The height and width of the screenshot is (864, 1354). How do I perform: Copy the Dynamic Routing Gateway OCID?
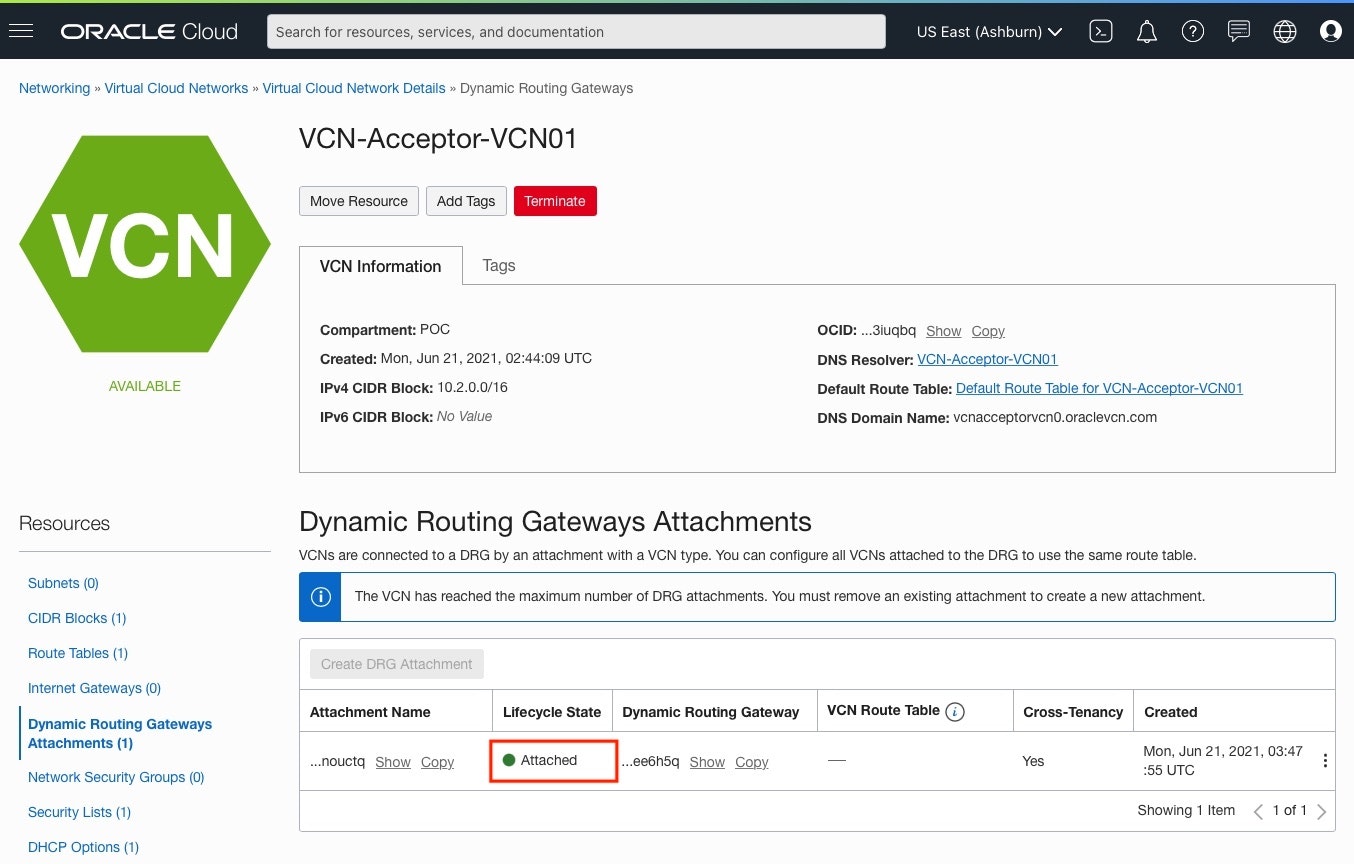coord(752,762)
